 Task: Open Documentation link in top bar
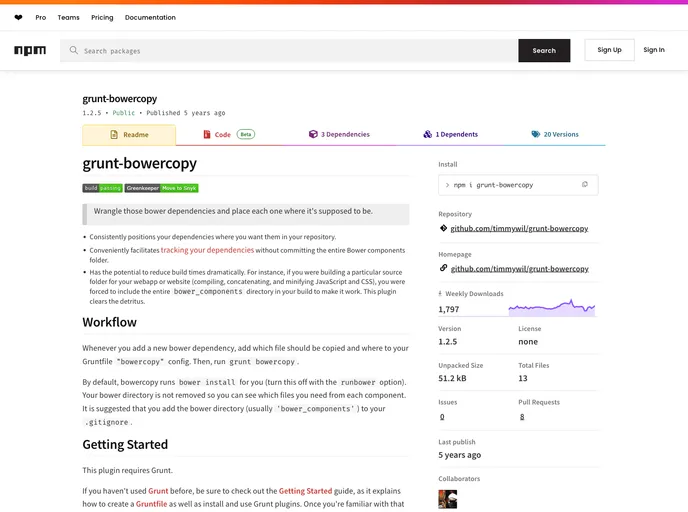point(150,18)
